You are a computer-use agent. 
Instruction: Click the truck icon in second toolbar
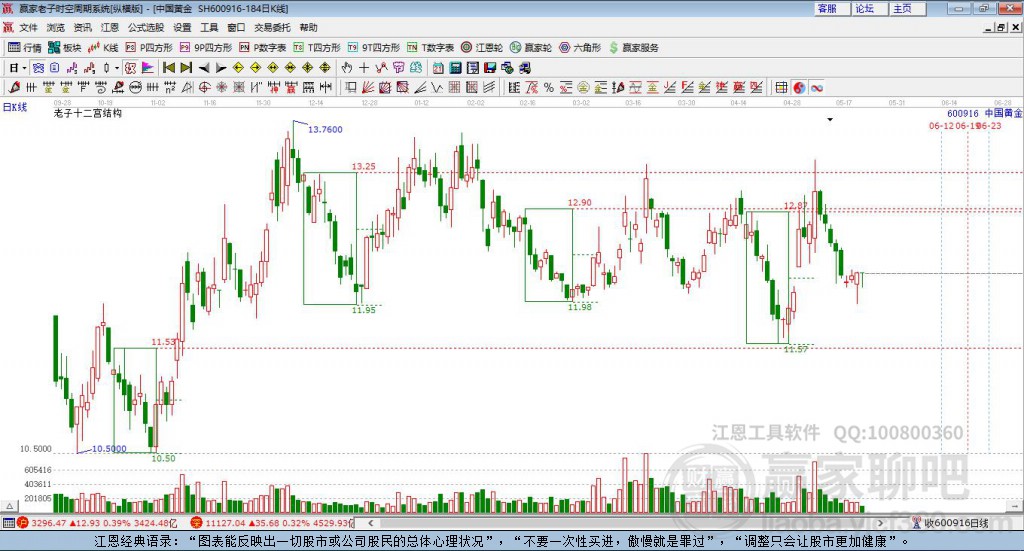click(x=524, y=67)
